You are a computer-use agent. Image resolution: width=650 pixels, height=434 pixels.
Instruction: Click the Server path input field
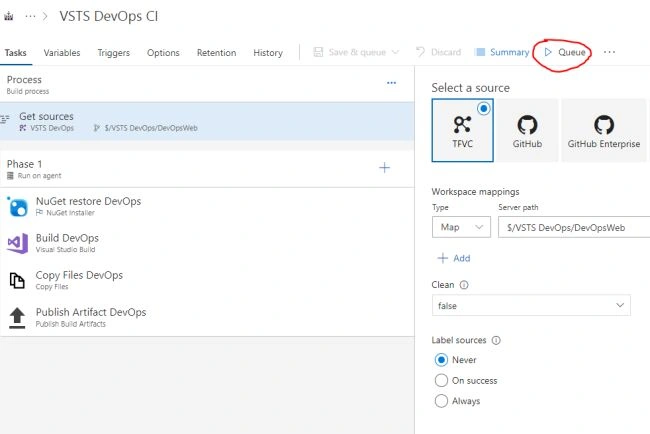(x=574, y=227)
